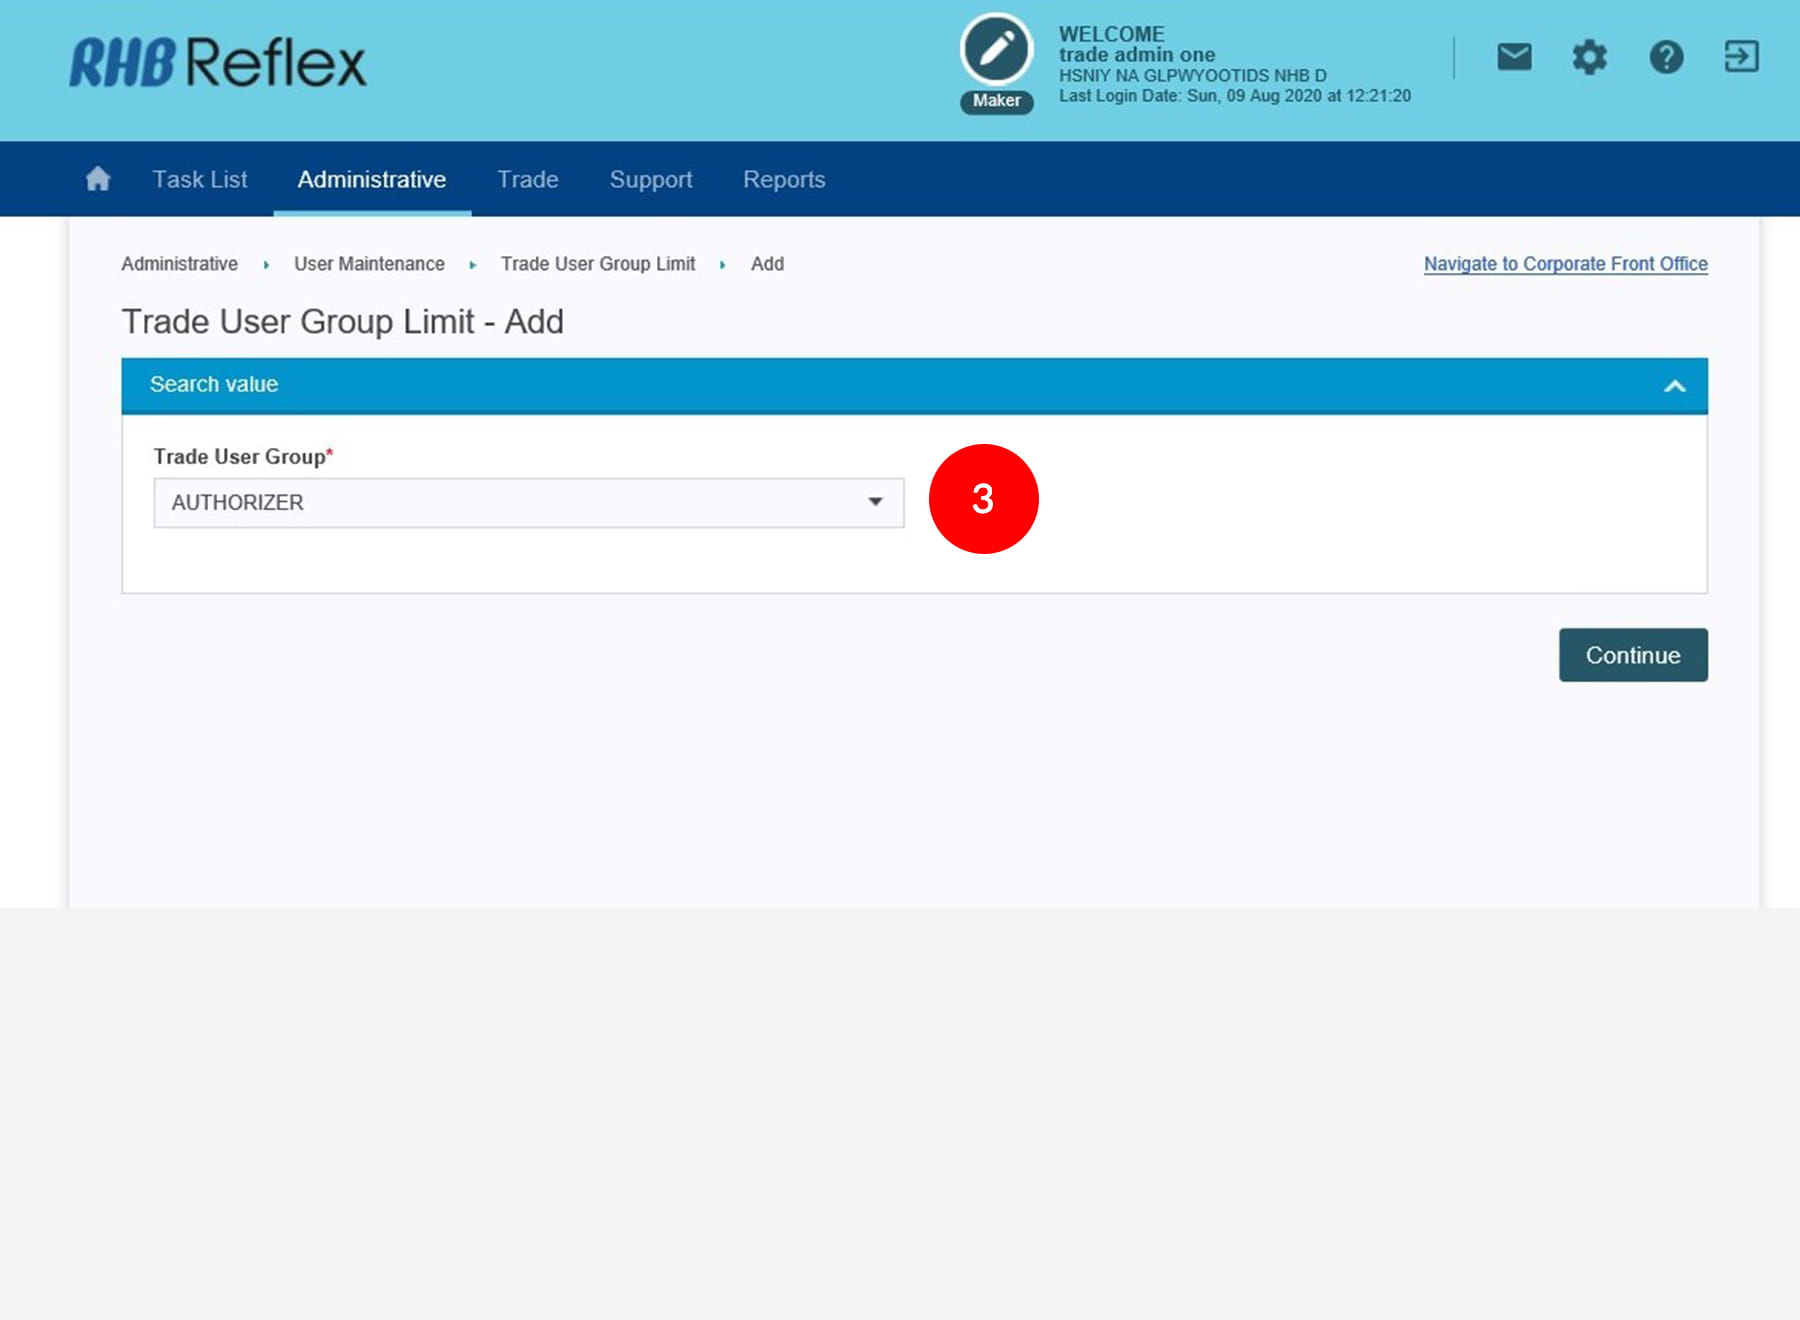The height and width of the screenshot is (1320, 1800).
Task: Open the Support menu tab
Action: pyautogui.click(x=651, y=179)
